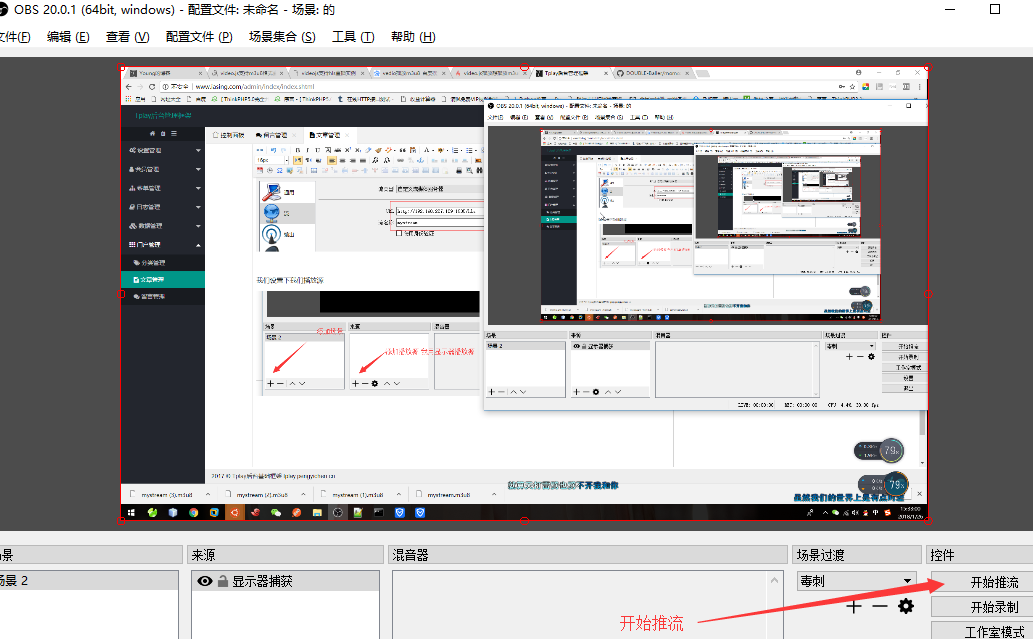Open transition properties gear icon
The image size is (1033, 639).
pyautogui.click(x=907, y=606)
